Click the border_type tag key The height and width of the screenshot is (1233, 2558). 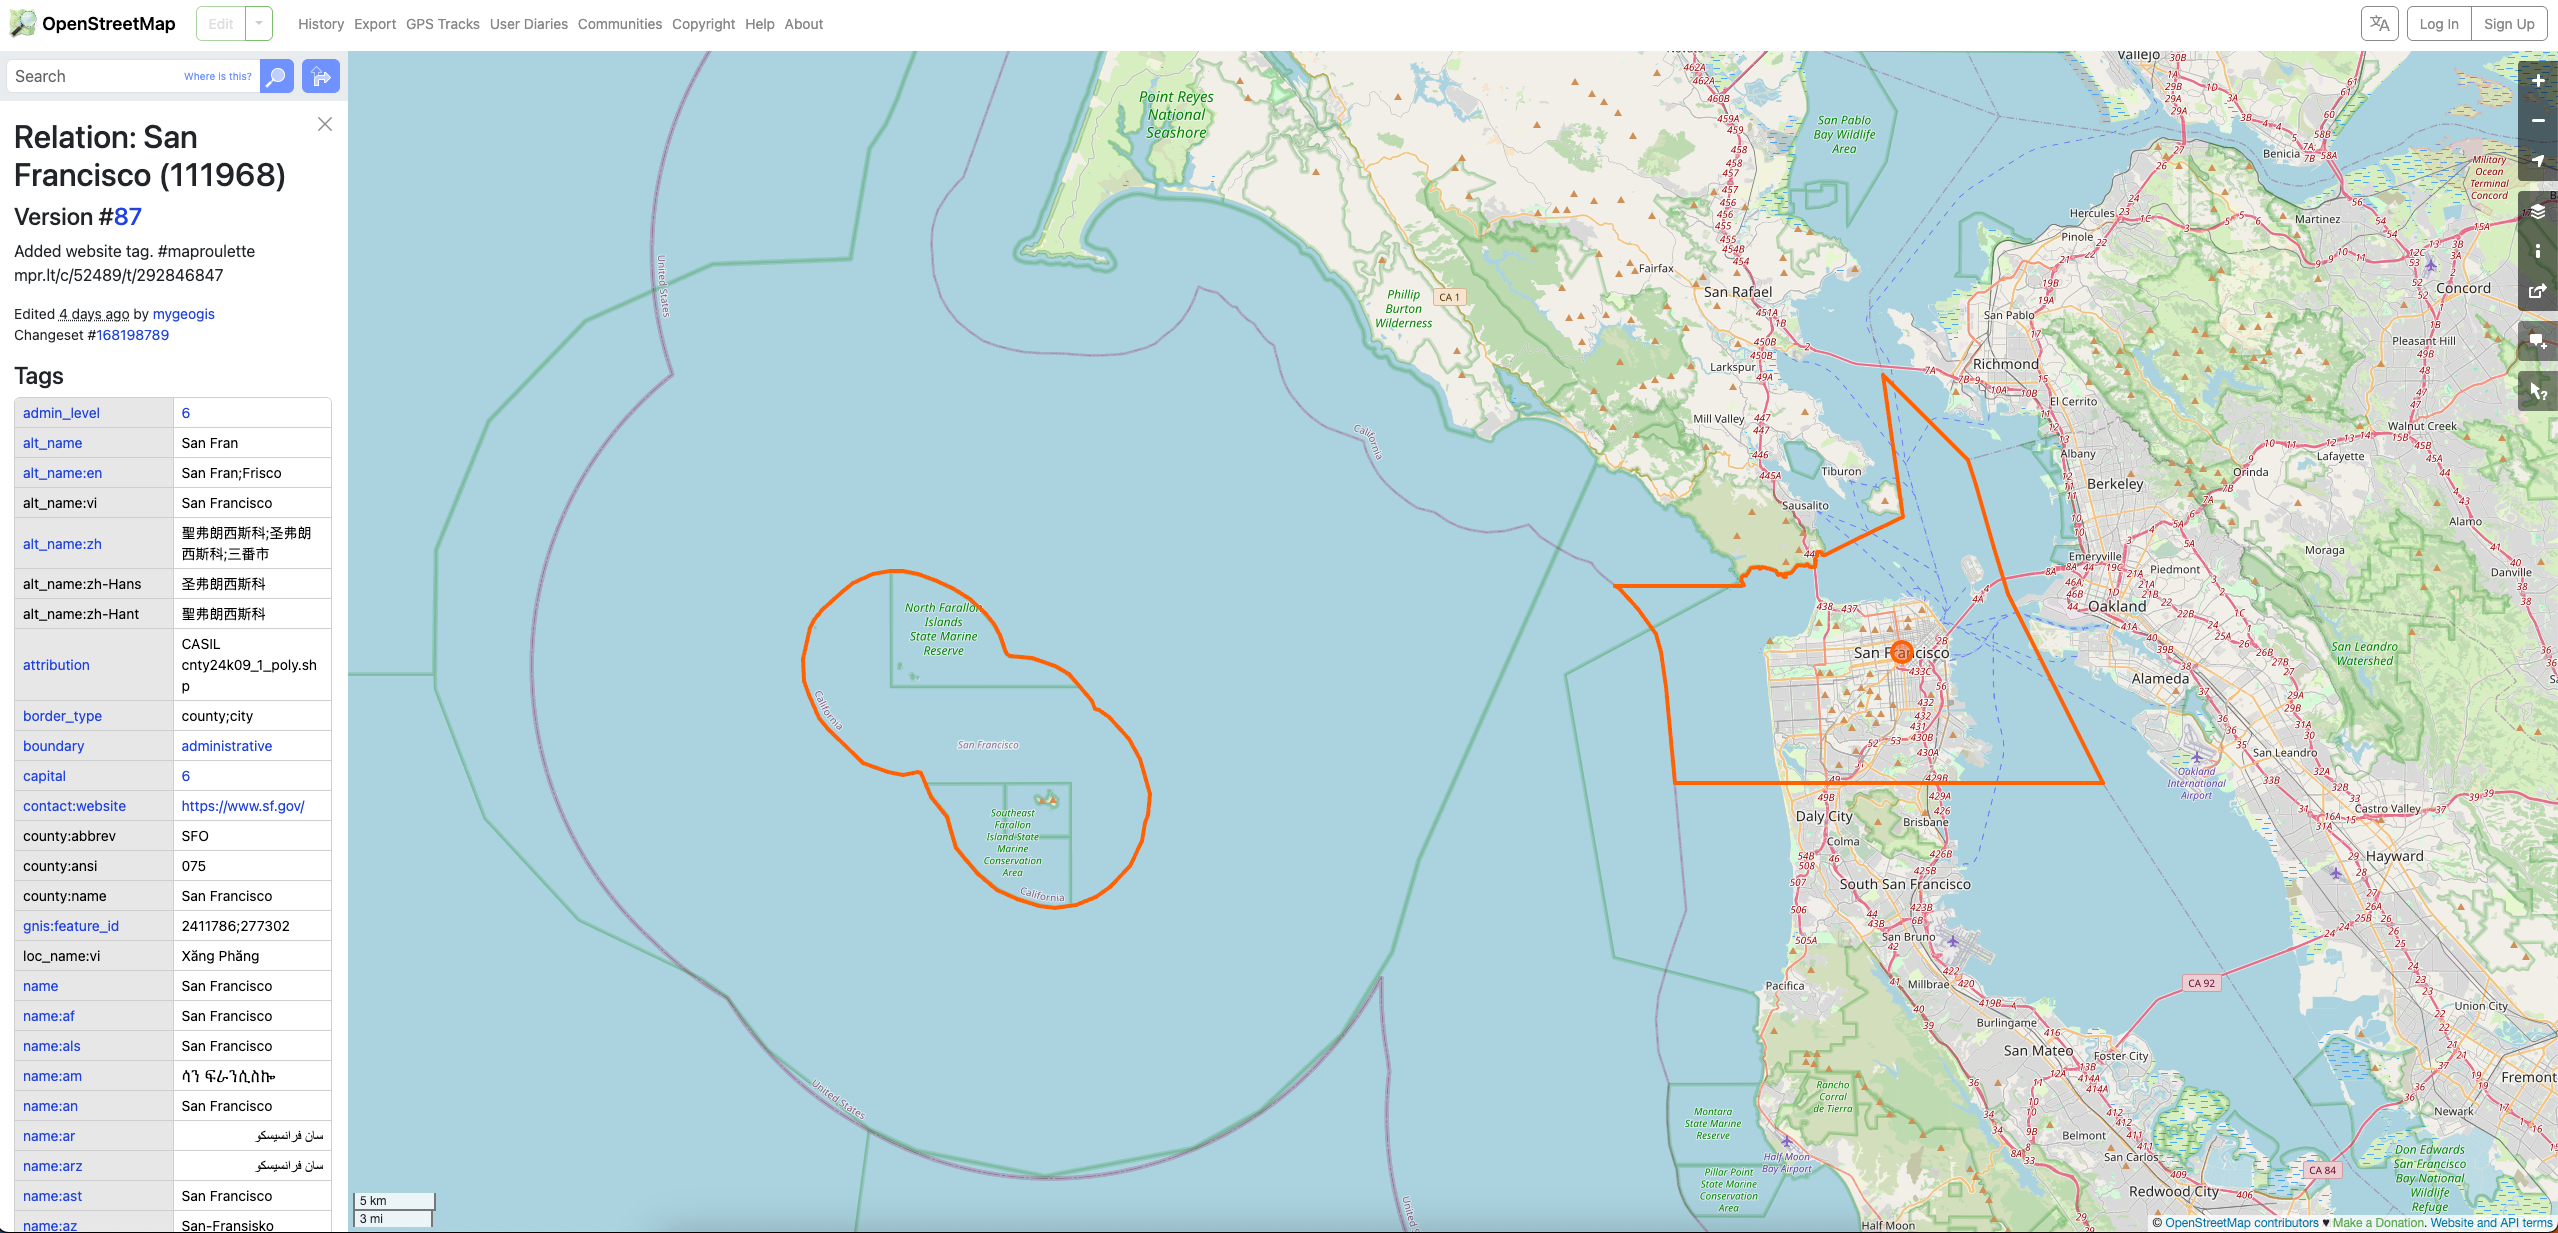pyautogui.click(x=62, y=716)
